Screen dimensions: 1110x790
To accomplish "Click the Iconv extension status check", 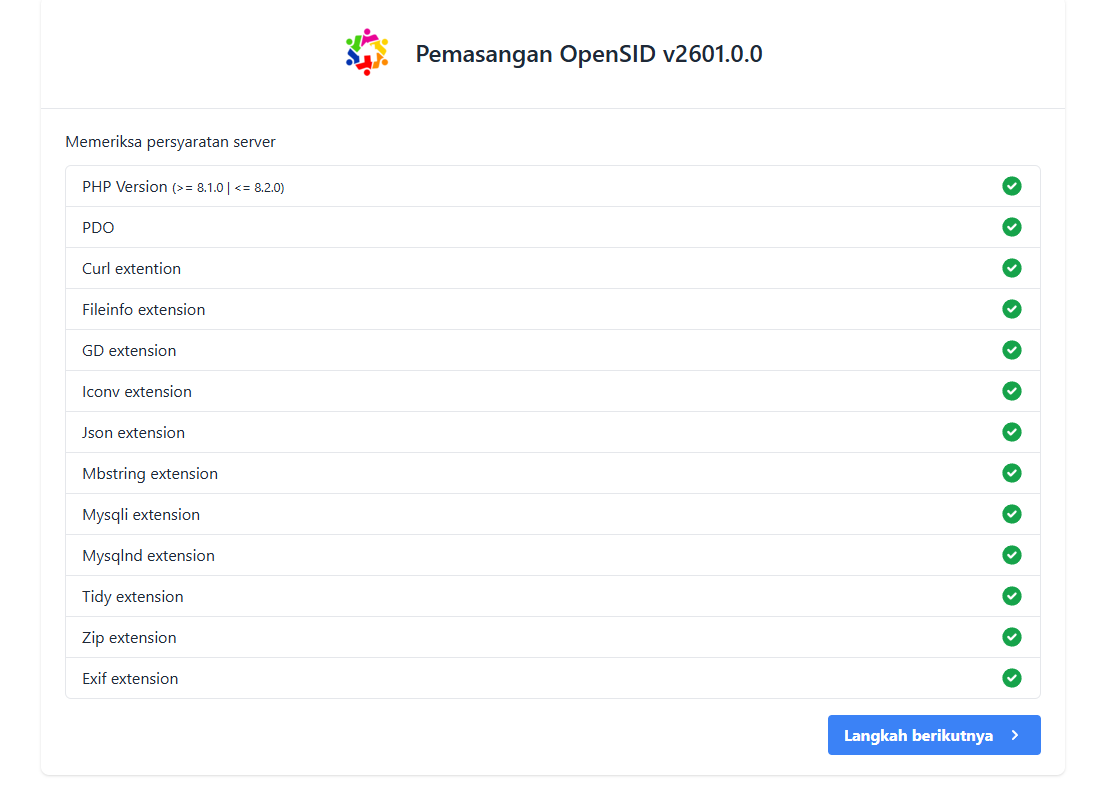I will coord(1012,391).
